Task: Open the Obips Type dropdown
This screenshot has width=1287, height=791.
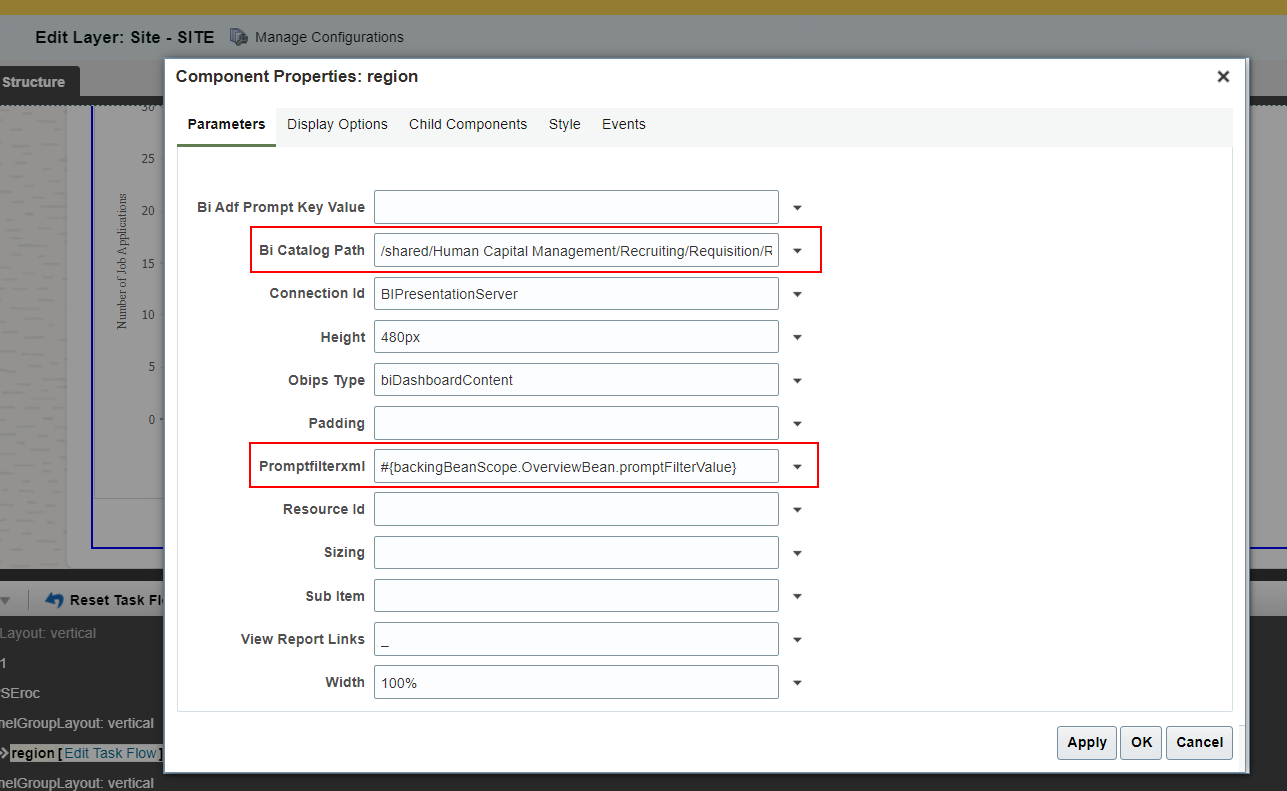Action: click(797, 379)
